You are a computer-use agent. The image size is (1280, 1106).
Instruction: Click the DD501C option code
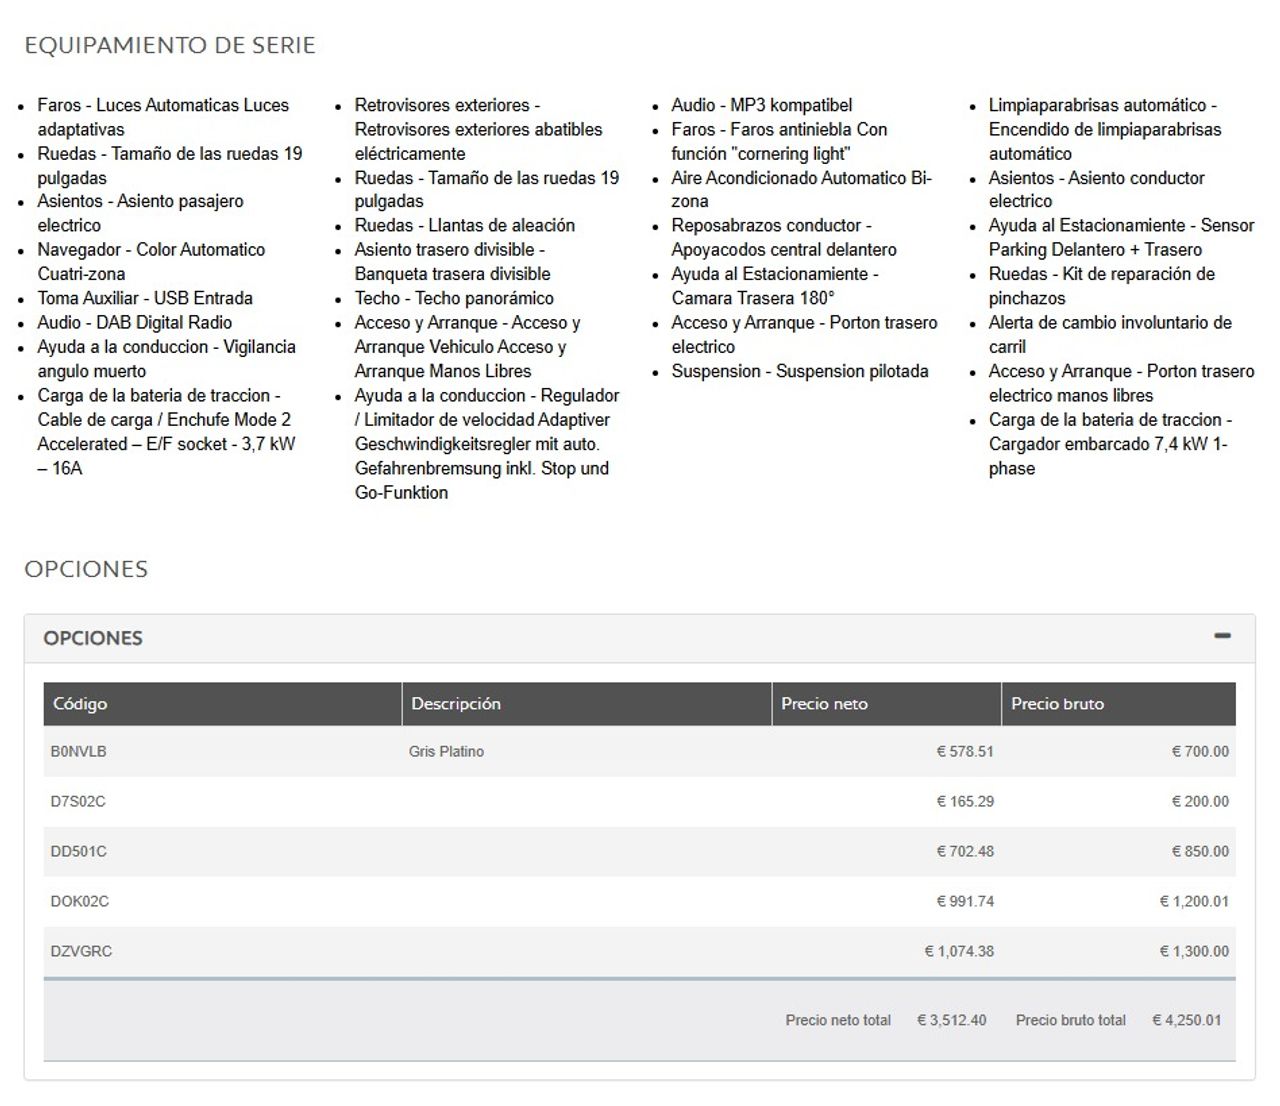(78, 852)
